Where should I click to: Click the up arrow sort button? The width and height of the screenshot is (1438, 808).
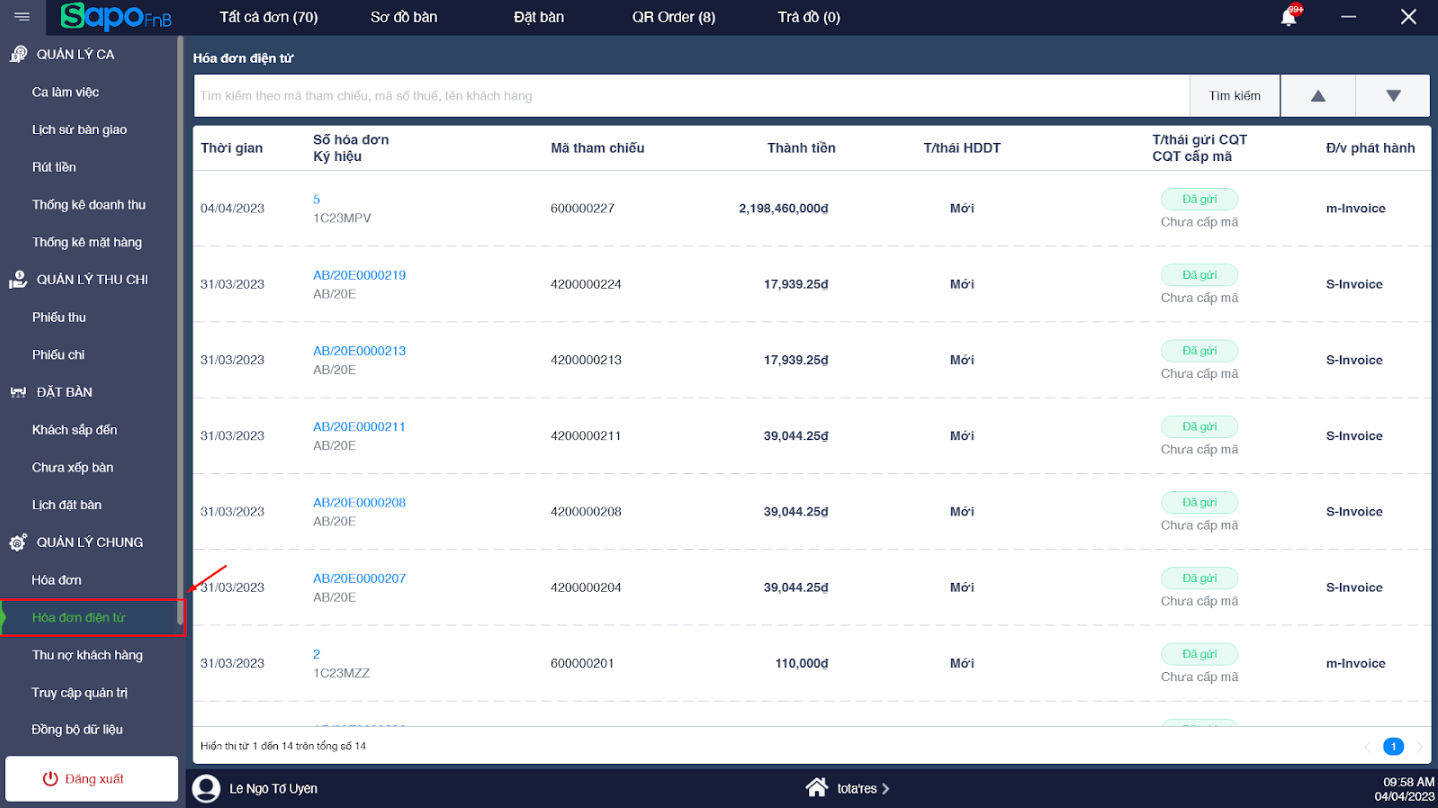[1318, 96]
